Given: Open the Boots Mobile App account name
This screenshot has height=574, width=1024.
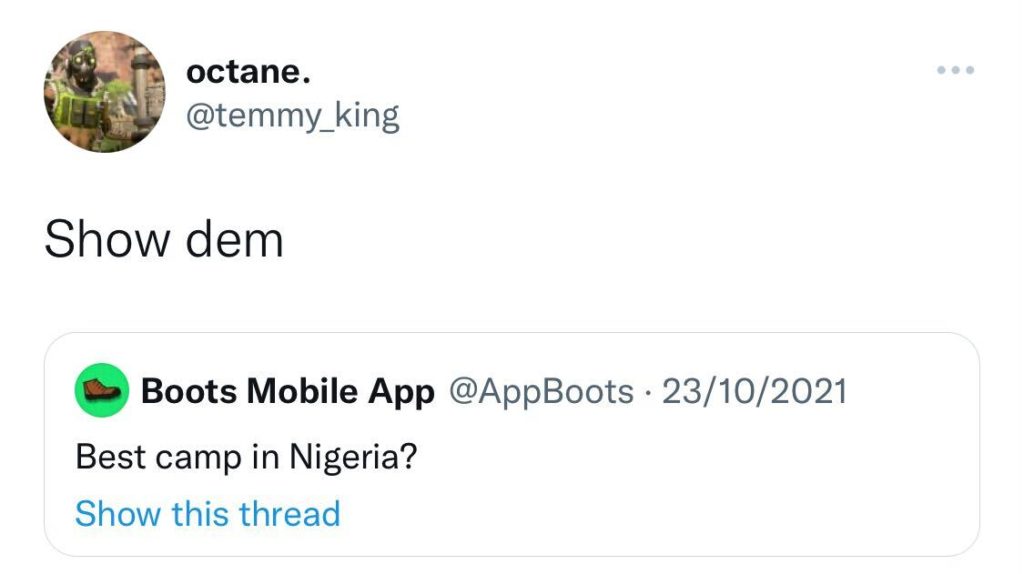Looking at the screenshot, I should [288, 391].
